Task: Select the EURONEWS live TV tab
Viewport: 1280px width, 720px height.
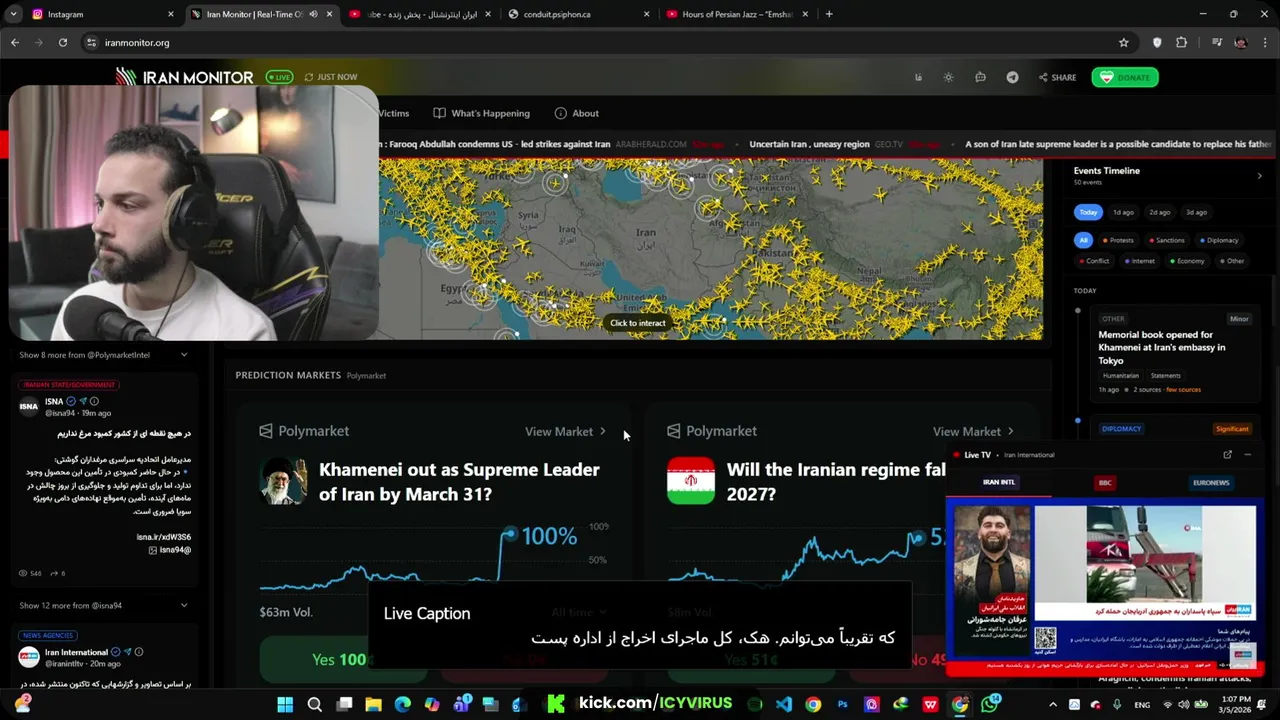Action: pyautogui.click(x=1211, y=483)
